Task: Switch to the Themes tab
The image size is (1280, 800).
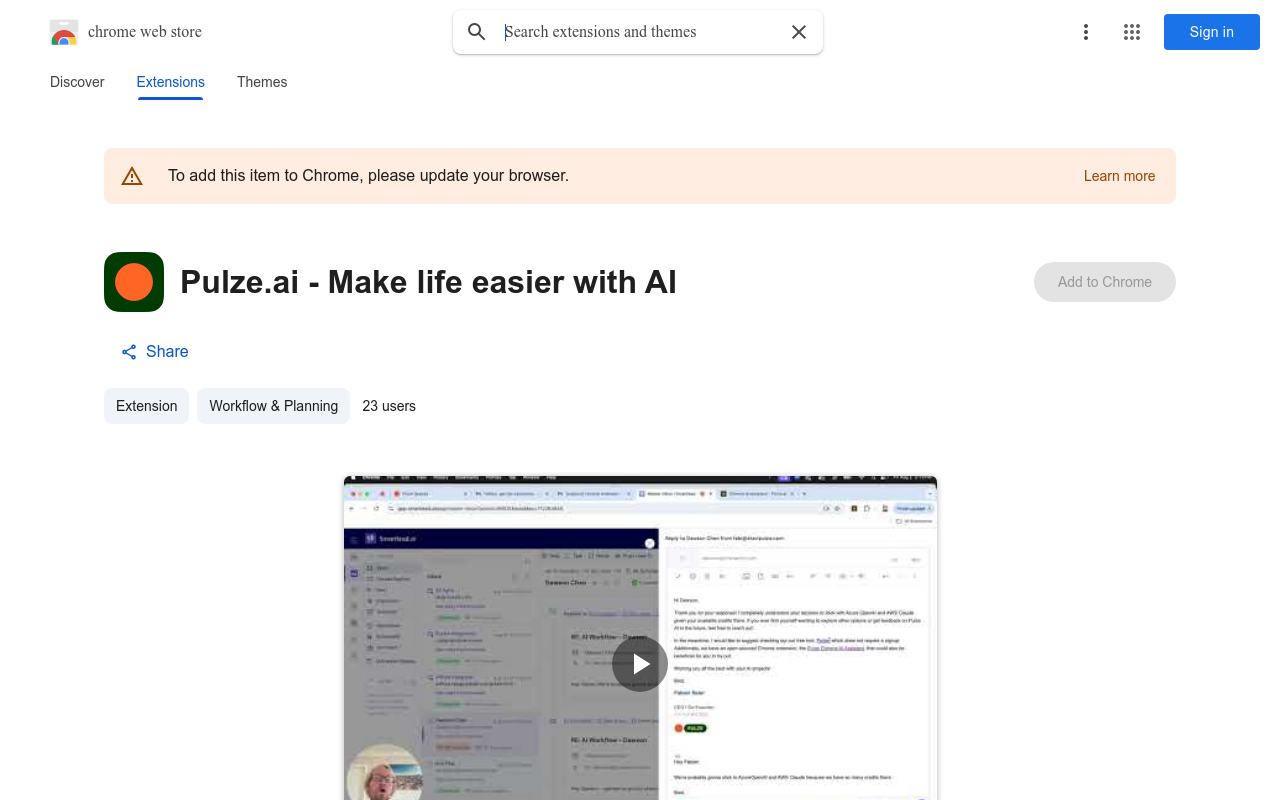Action: click(262, 82)
